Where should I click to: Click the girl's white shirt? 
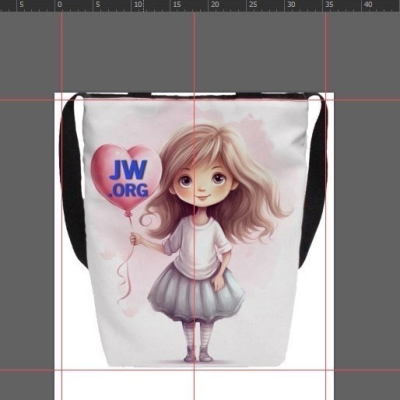click(x=199, y=247)
